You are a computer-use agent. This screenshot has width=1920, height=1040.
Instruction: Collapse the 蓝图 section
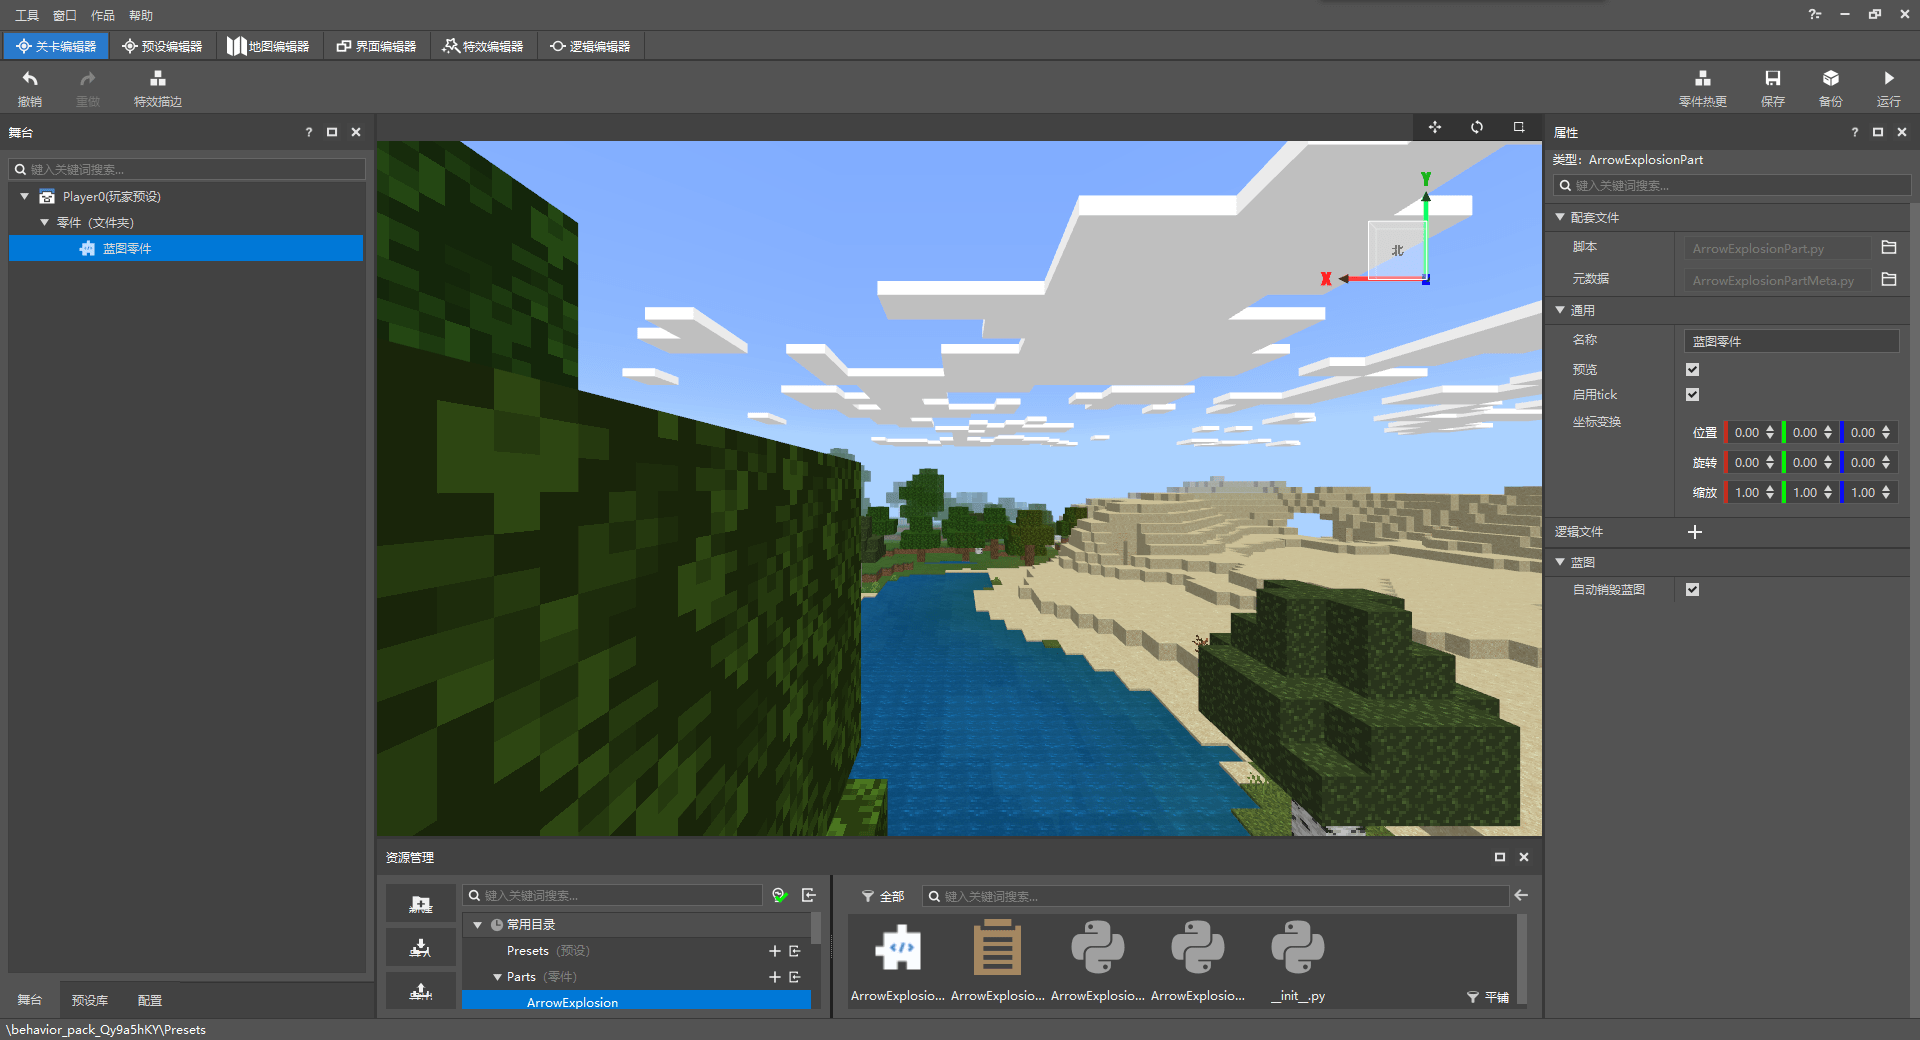coord(1560,562)
